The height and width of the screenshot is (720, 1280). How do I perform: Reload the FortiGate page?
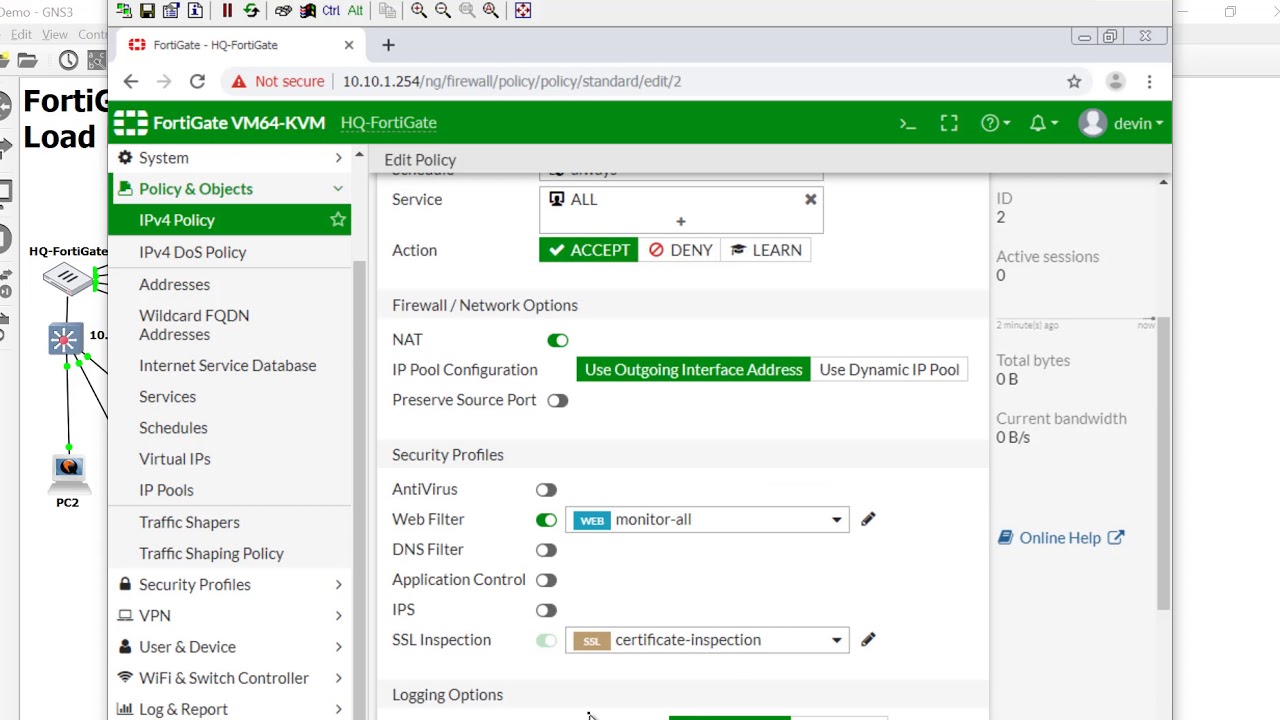click(x=197, y=81)
